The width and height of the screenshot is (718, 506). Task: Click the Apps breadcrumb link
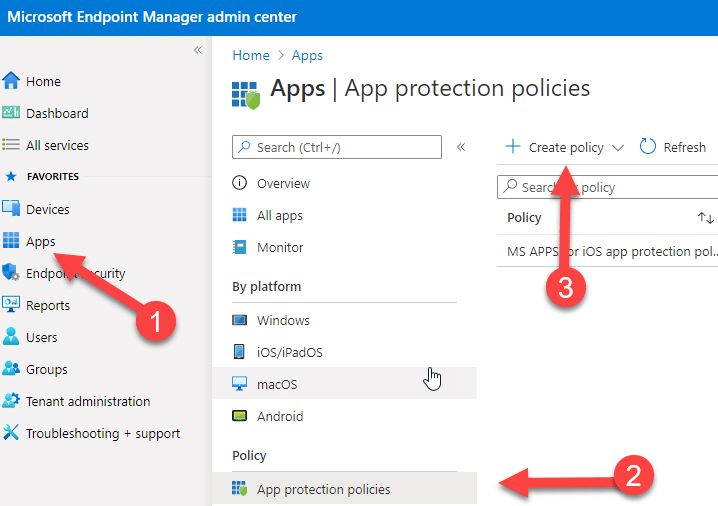point(307,55)
